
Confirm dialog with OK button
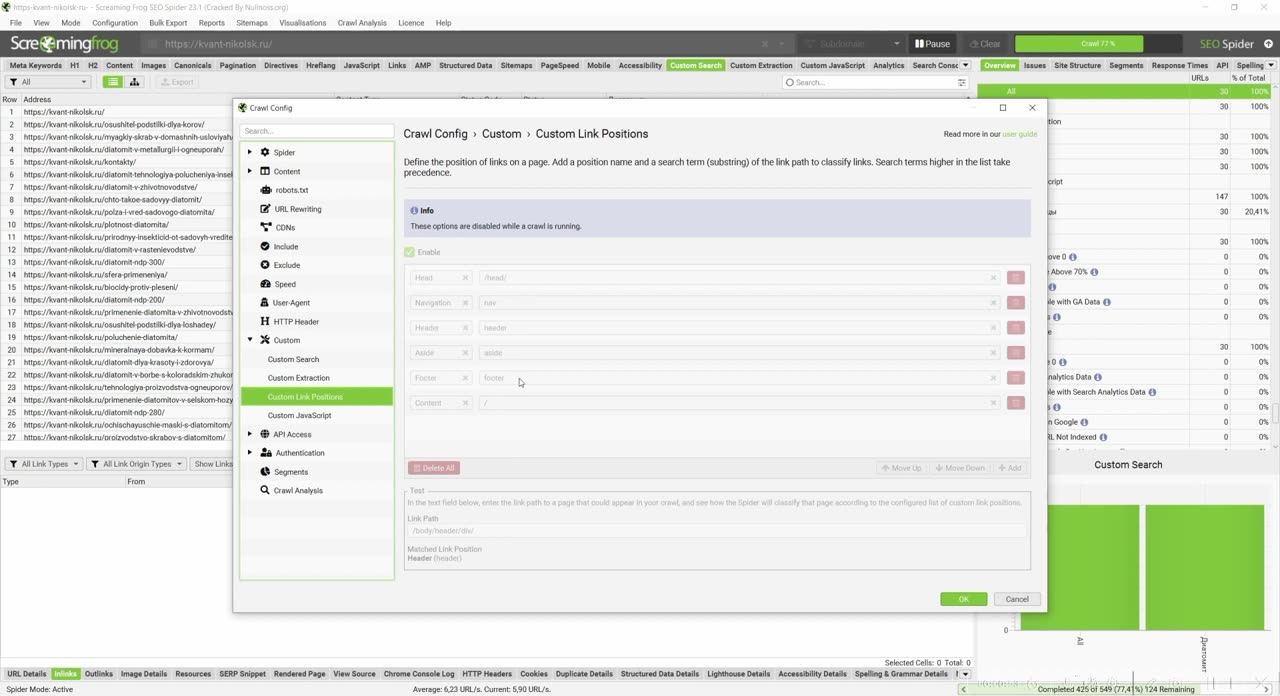click(x=964, y=599)
